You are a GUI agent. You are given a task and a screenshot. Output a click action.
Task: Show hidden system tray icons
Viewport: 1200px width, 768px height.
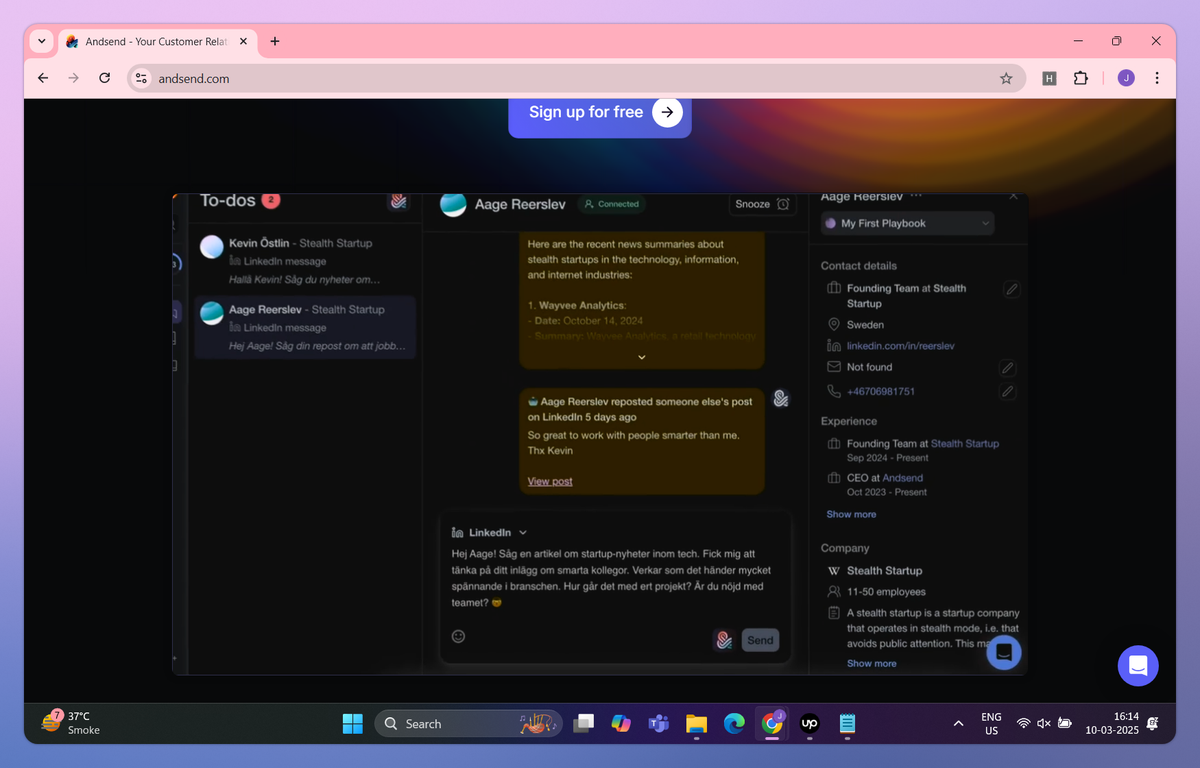[x=958, y=723]
